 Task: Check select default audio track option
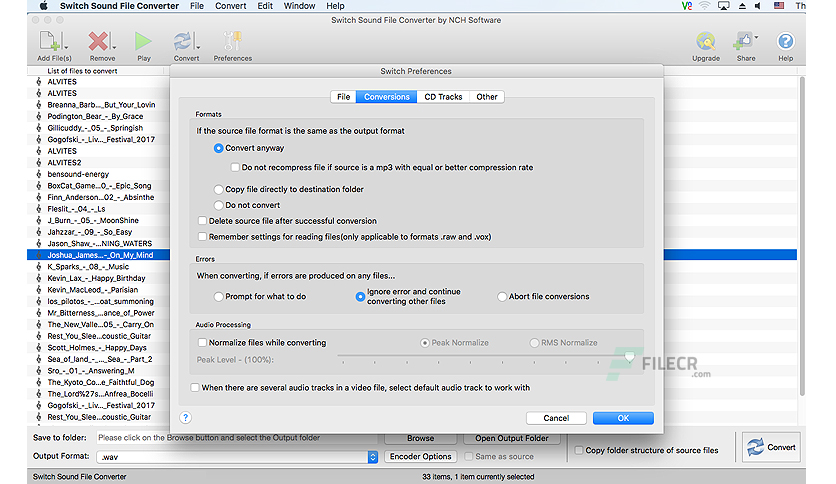(x=195, y=388)
